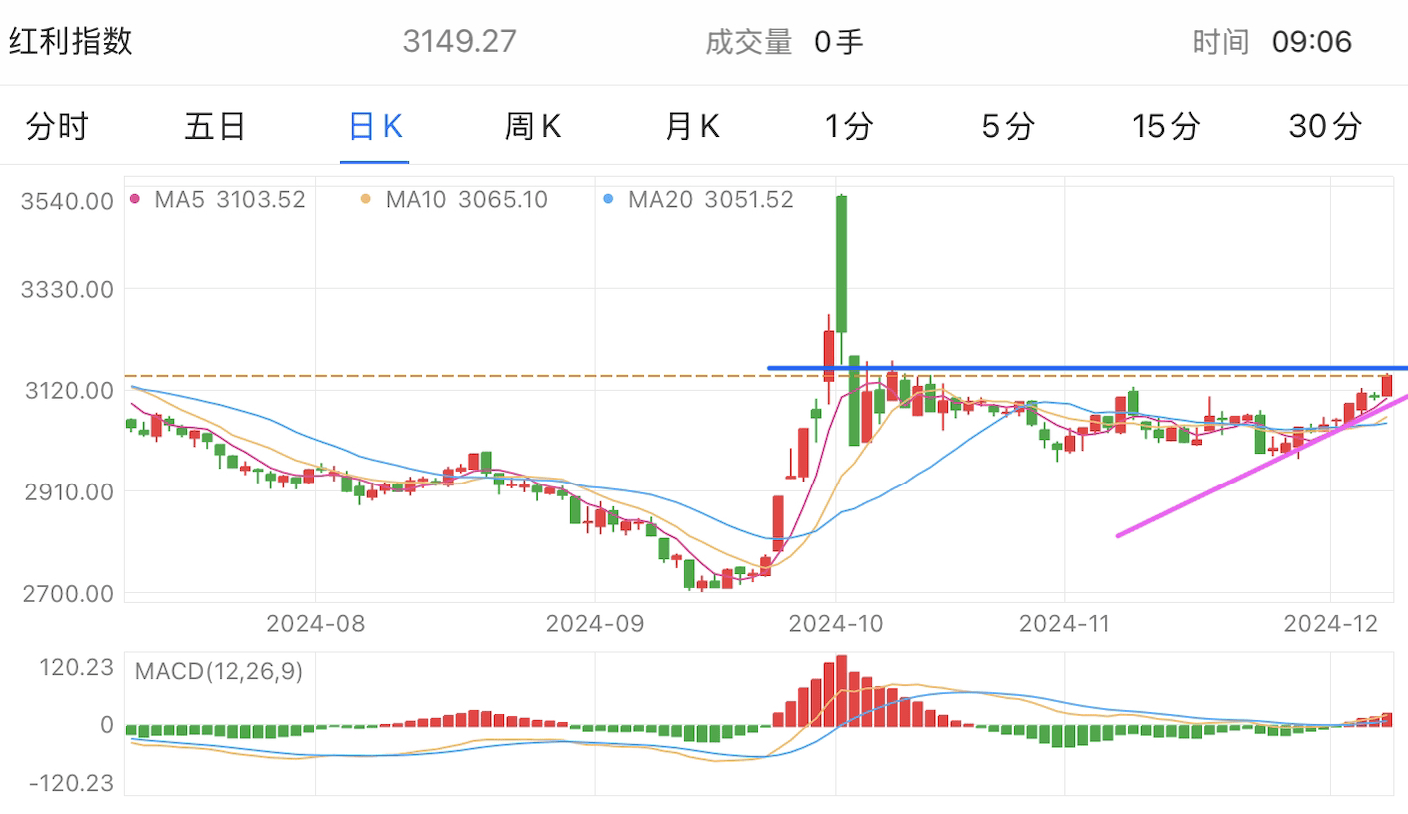
Task: Click the blue MA20 legend dot
Action: tap(608, 199)
